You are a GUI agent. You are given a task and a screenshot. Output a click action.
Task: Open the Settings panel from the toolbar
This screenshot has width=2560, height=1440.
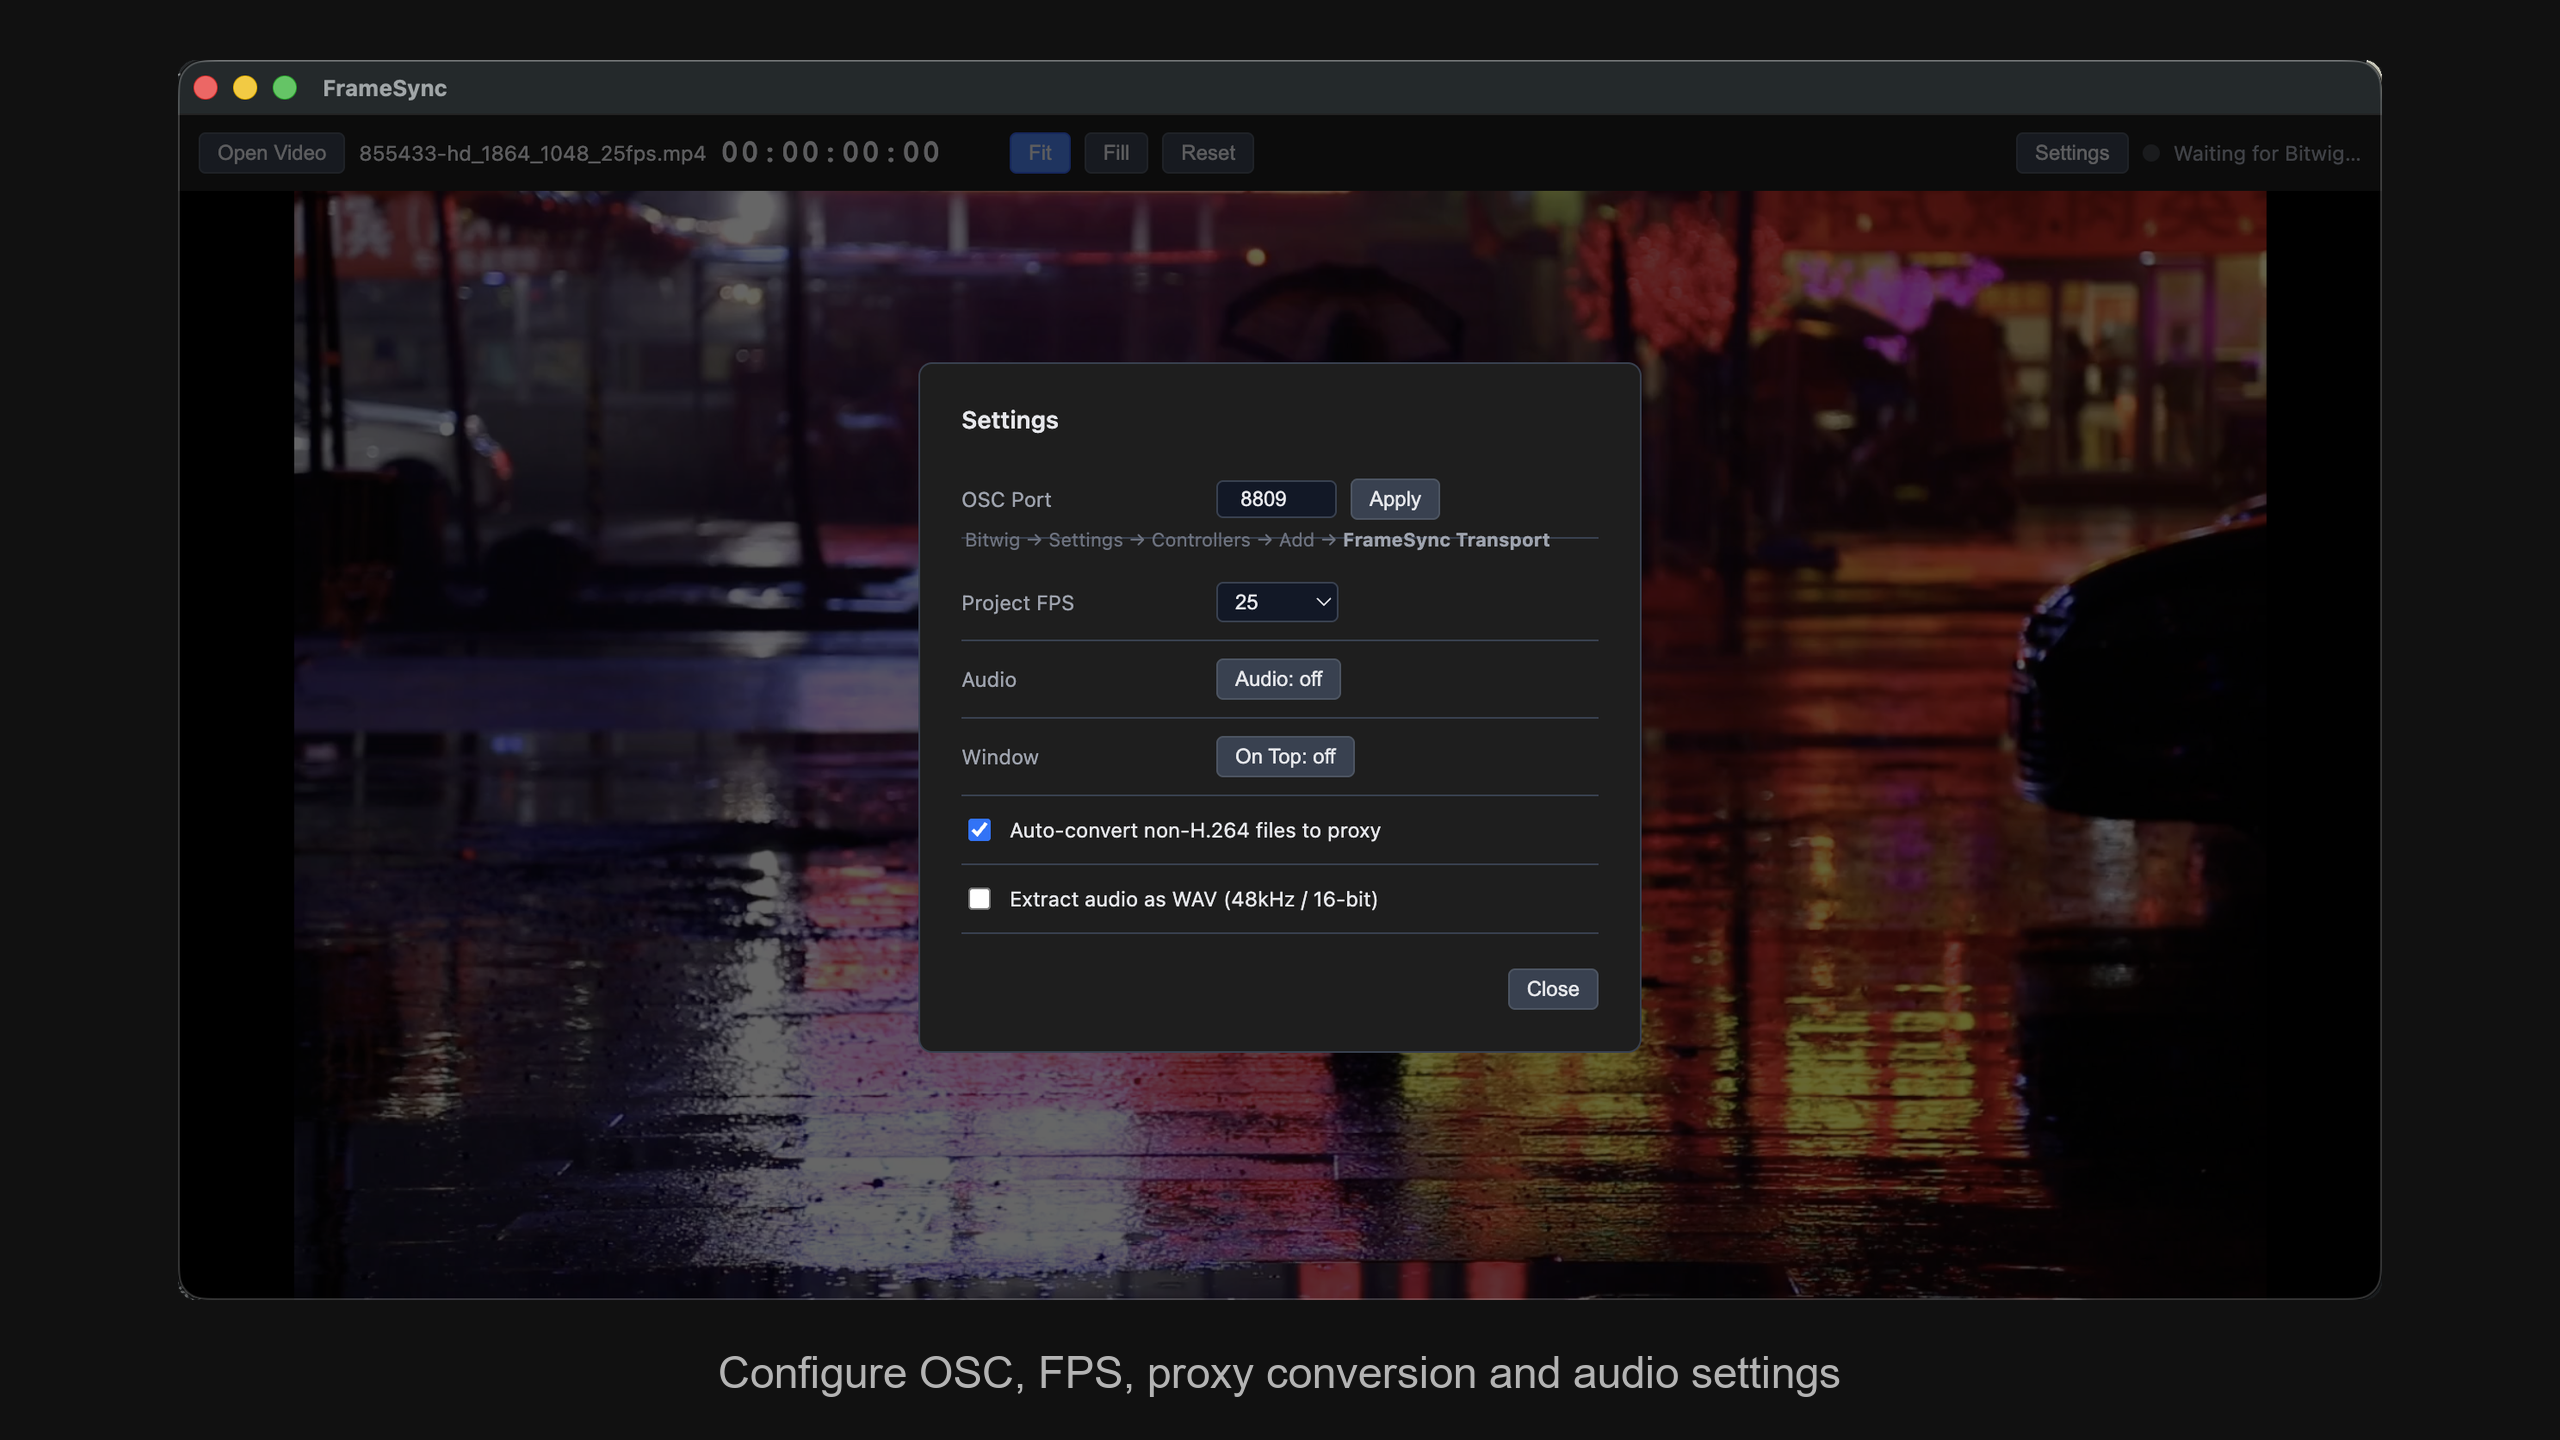coord(2070,152)
